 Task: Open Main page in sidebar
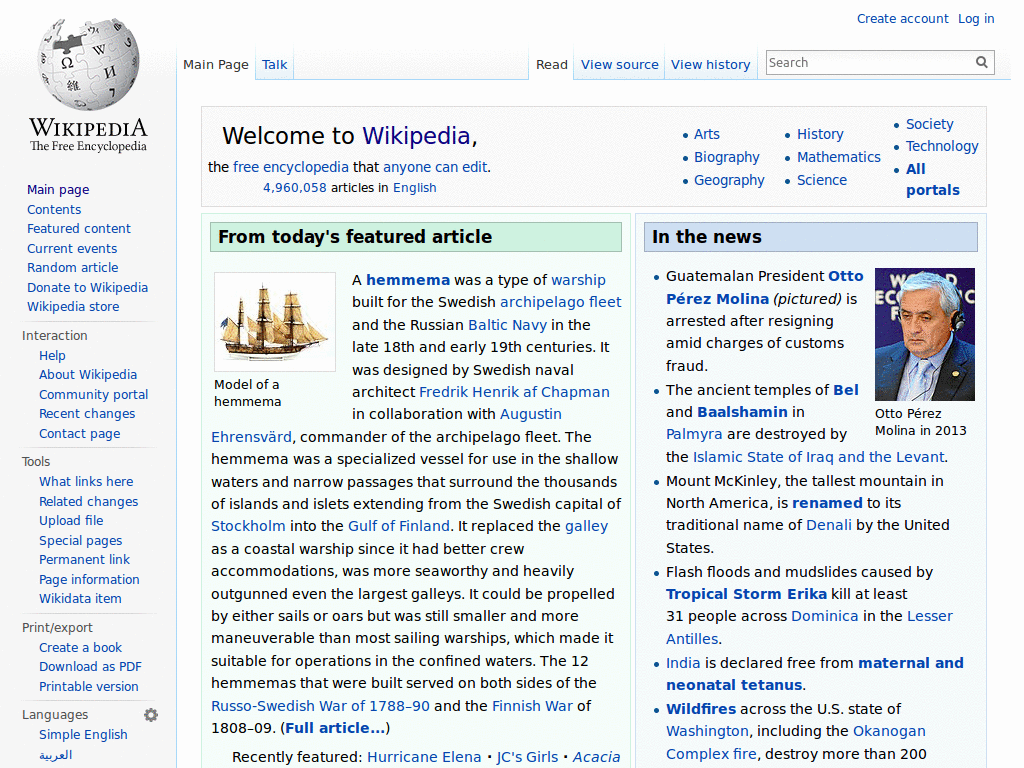[58, 190]
